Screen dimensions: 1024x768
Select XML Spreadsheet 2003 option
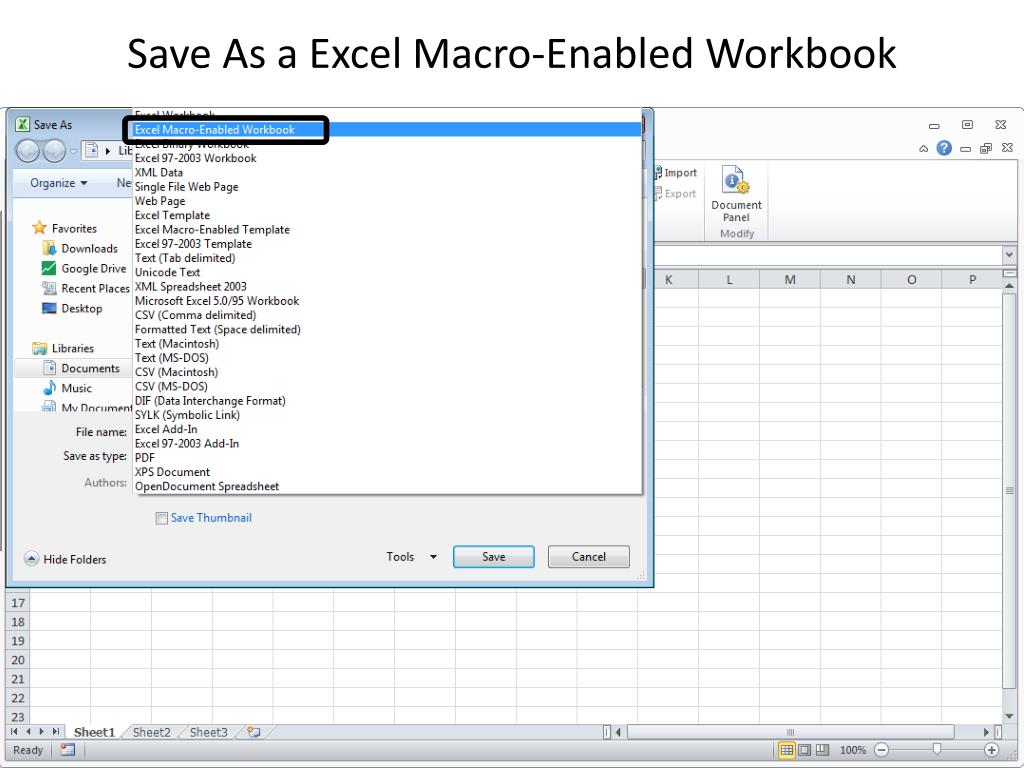click(x=387, y=287)
